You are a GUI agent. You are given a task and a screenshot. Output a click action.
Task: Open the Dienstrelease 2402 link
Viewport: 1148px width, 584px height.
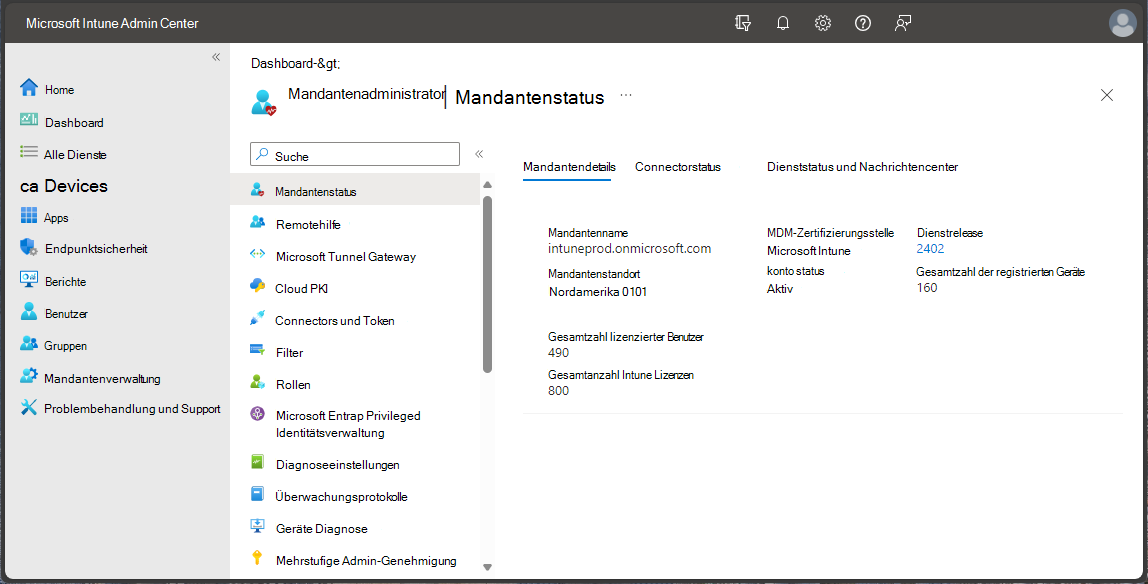[930, 250]
